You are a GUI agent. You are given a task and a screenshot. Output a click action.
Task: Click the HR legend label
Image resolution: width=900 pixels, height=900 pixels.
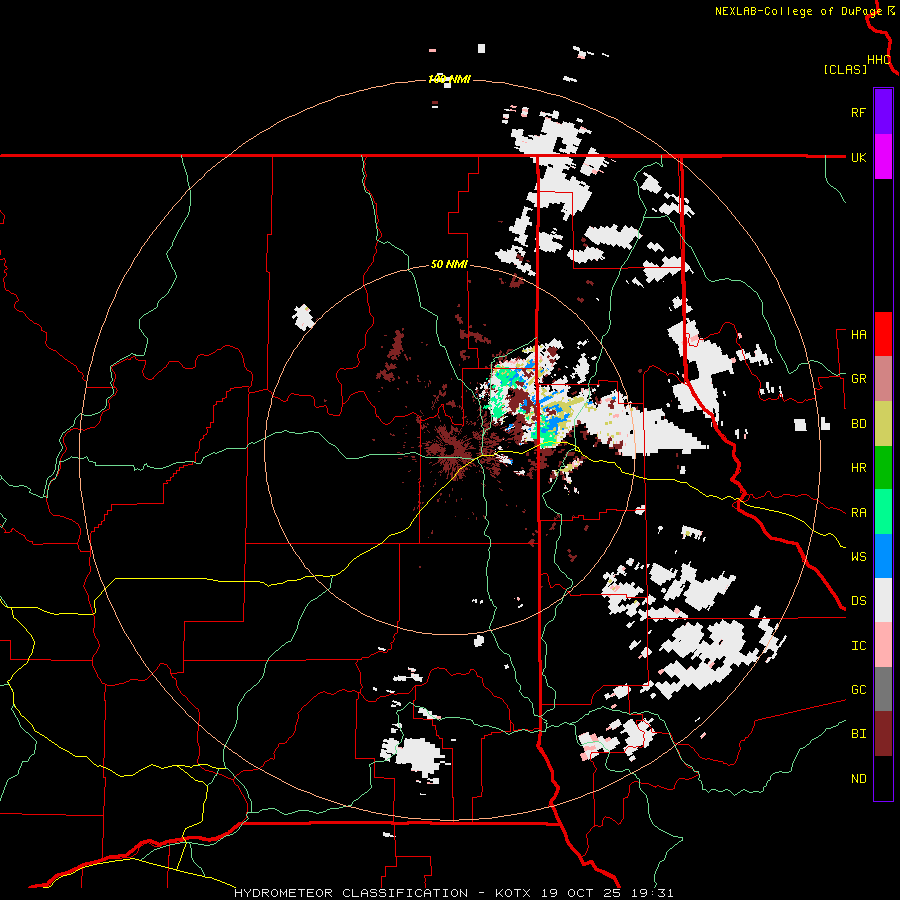(x=858, y=468)
